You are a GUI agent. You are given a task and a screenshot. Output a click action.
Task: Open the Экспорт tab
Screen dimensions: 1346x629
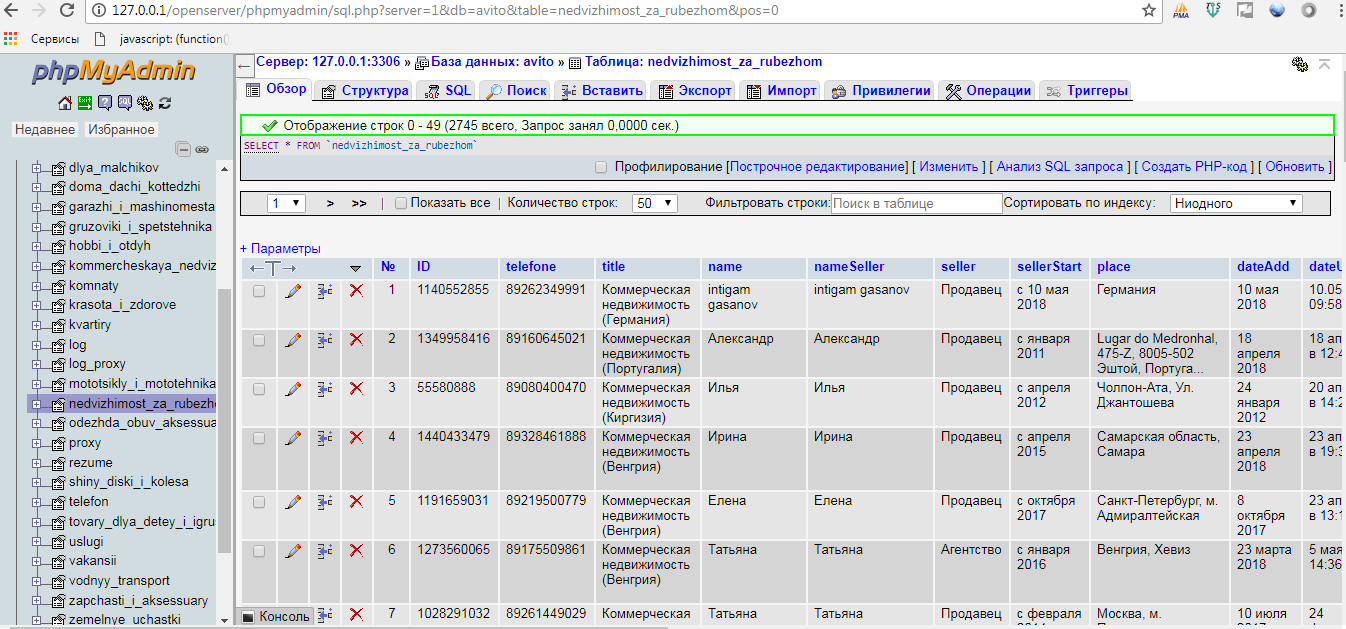pos(695,90)
